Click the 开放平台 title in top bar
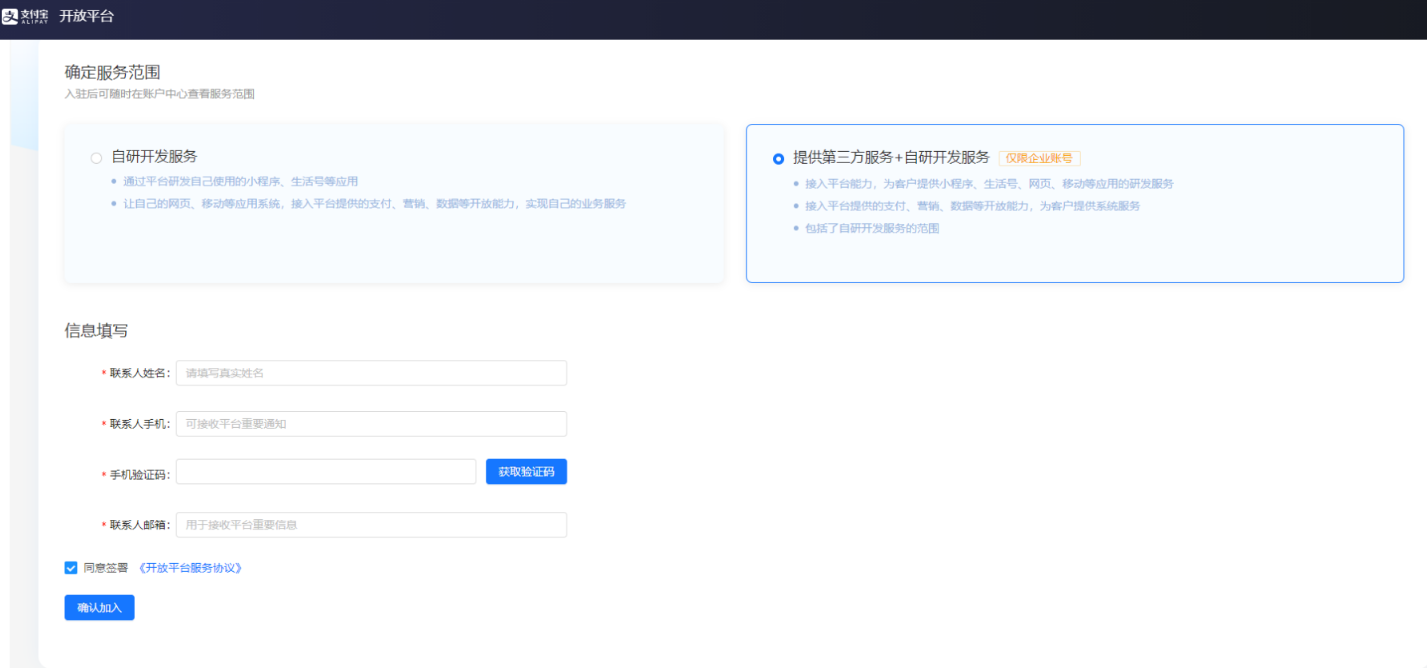Screen dimensions: 1427x668 (x=86, y=16)
